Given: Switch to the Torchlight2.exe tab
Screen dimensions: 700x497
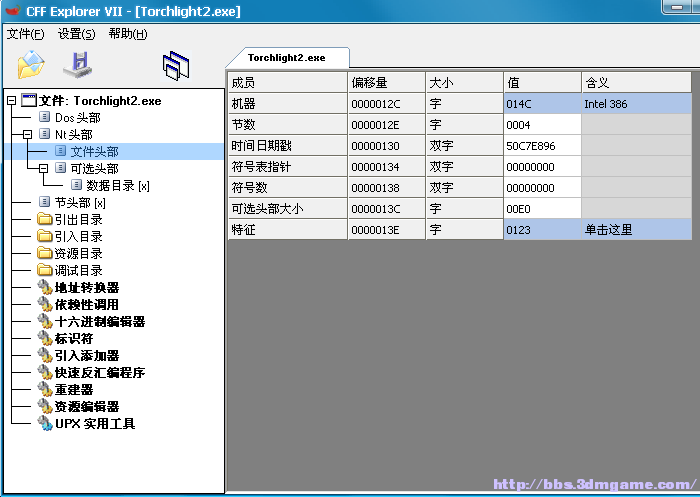Looking at the screenshot, I should coord(286,58).
